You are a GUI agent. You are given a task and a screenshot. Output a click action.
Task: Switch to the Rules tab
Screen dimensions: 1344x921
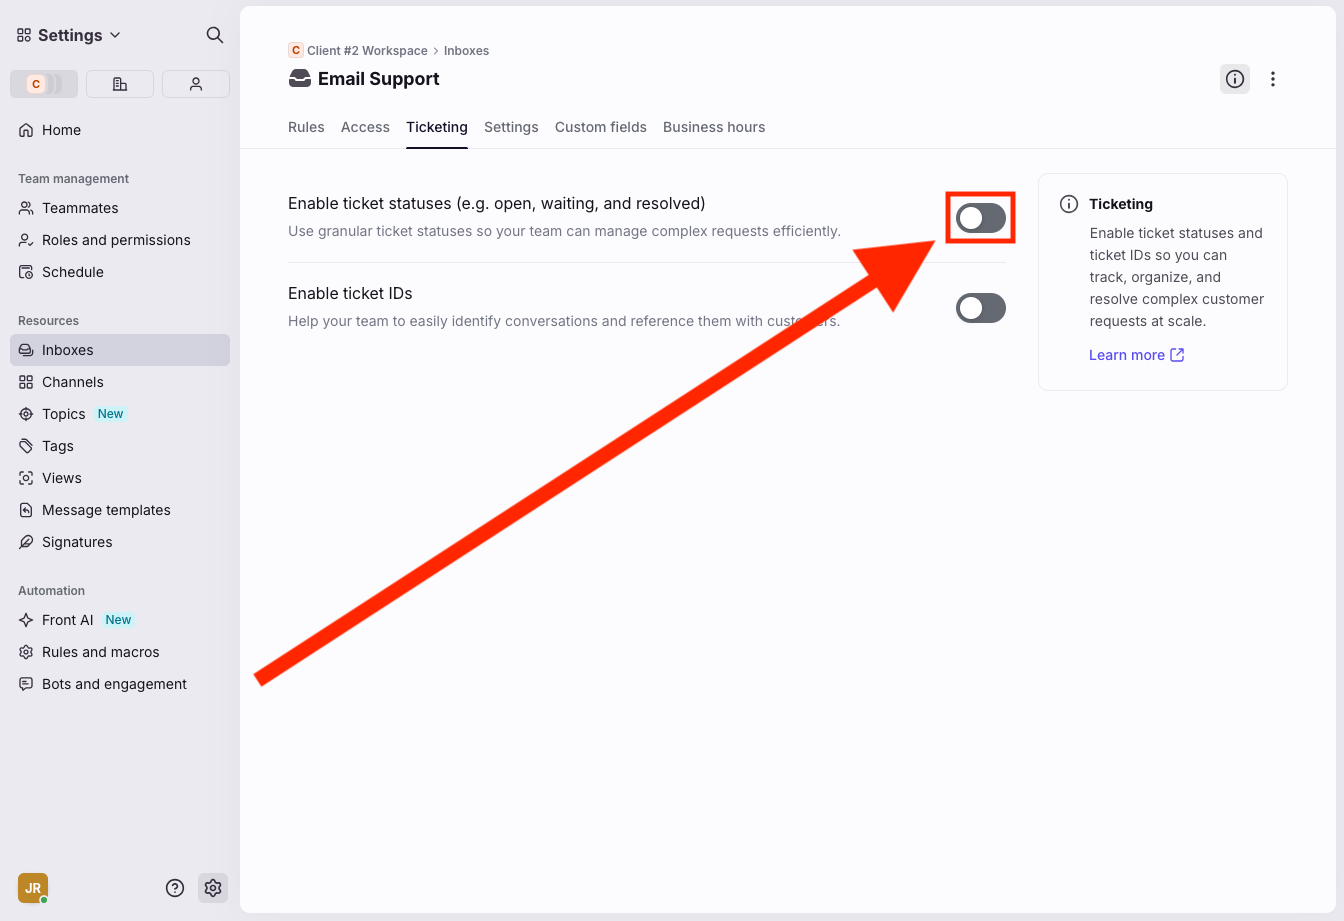click(306, 127)
